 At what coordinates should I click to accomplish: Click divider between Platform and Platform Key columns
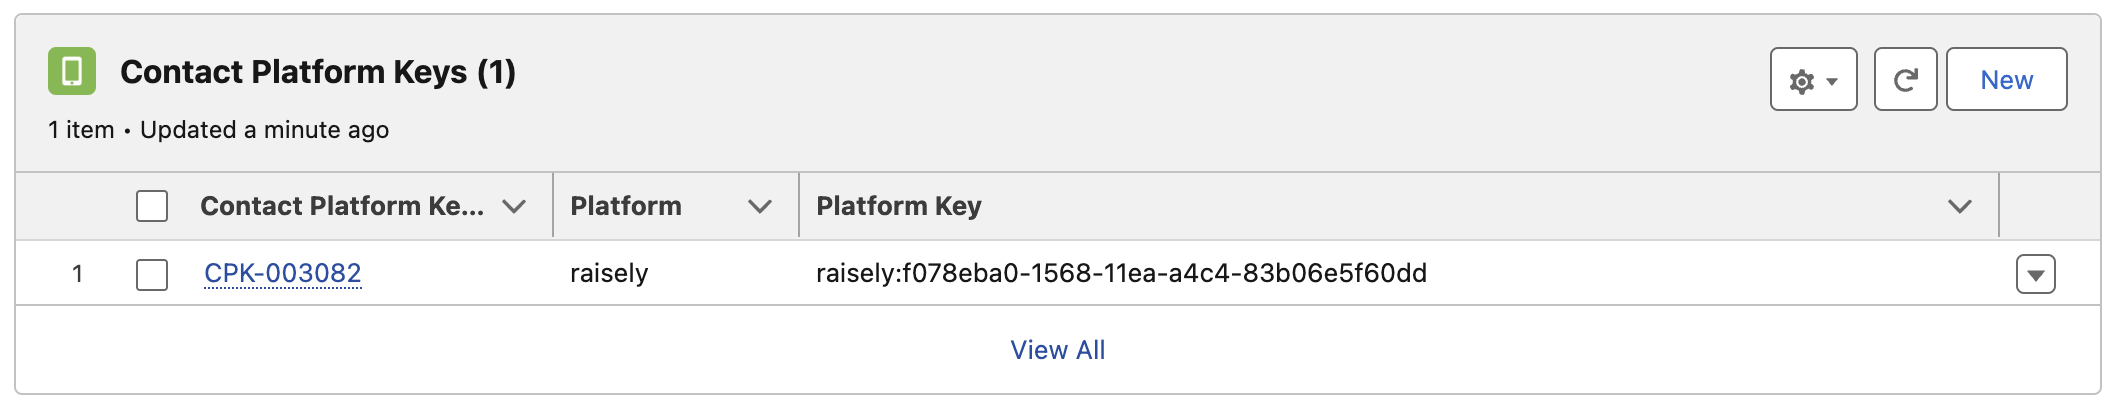tap(799, 206)
